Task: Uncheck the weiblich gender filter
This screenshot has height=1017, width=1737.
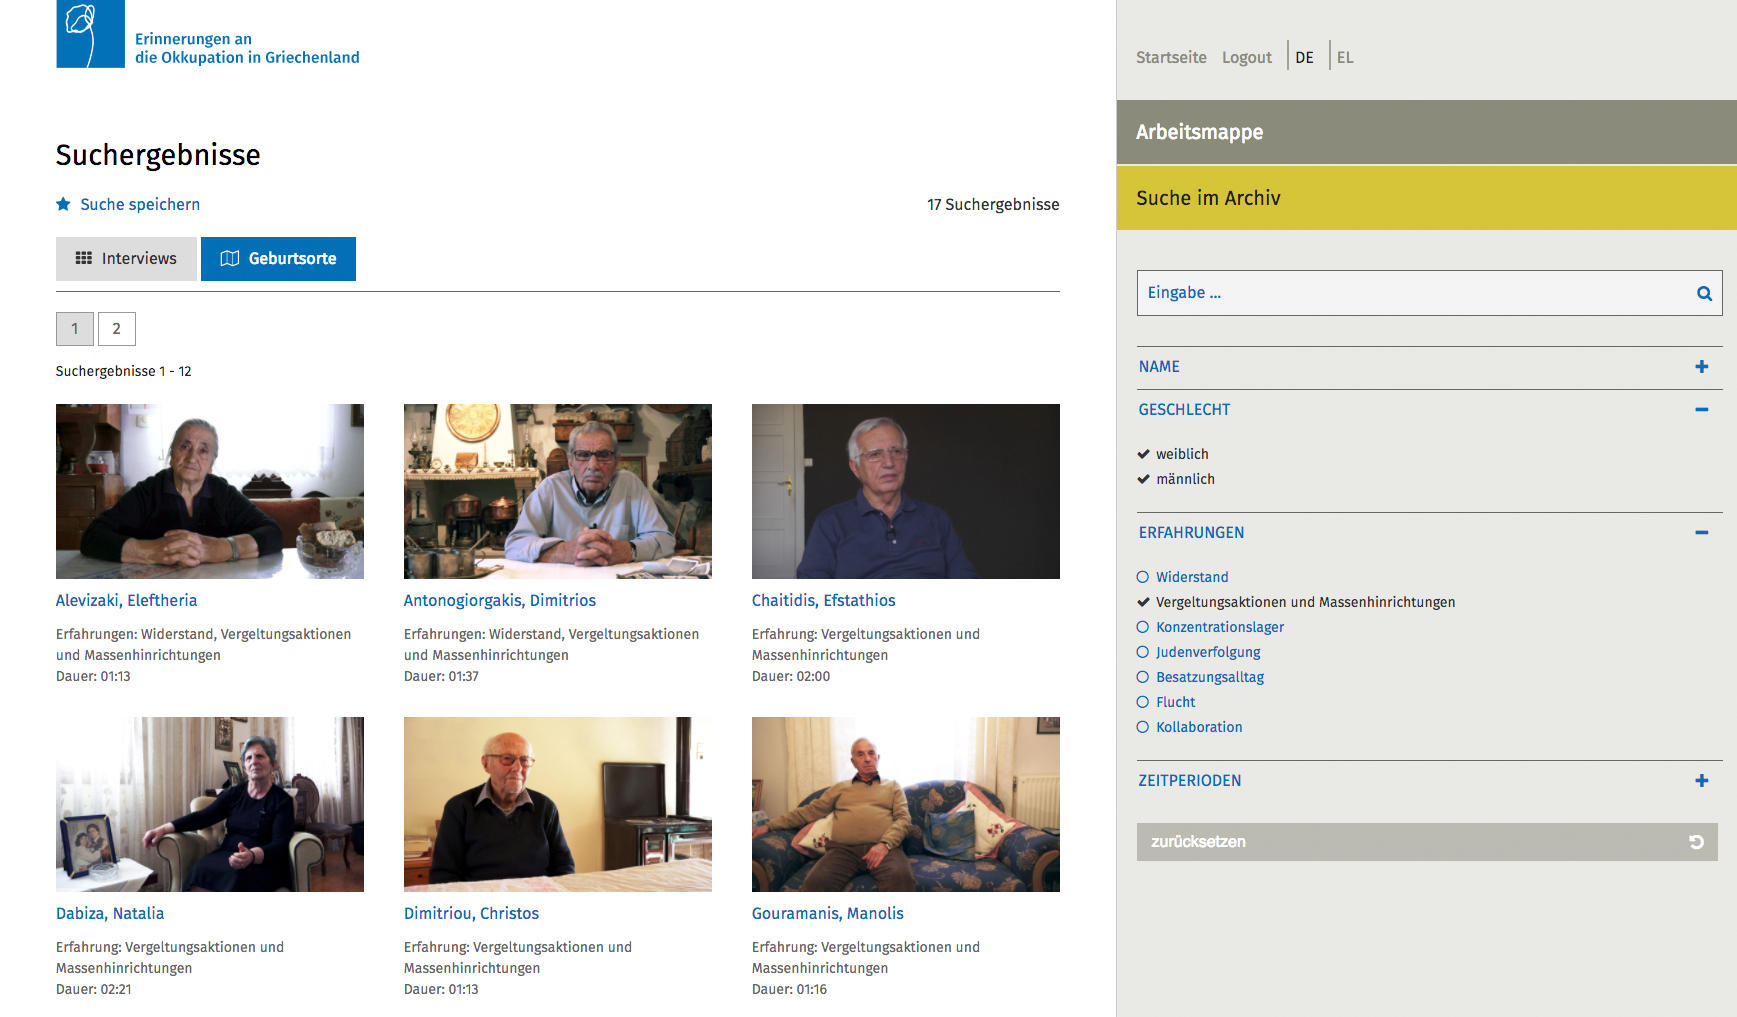Action: [1143, 454]
